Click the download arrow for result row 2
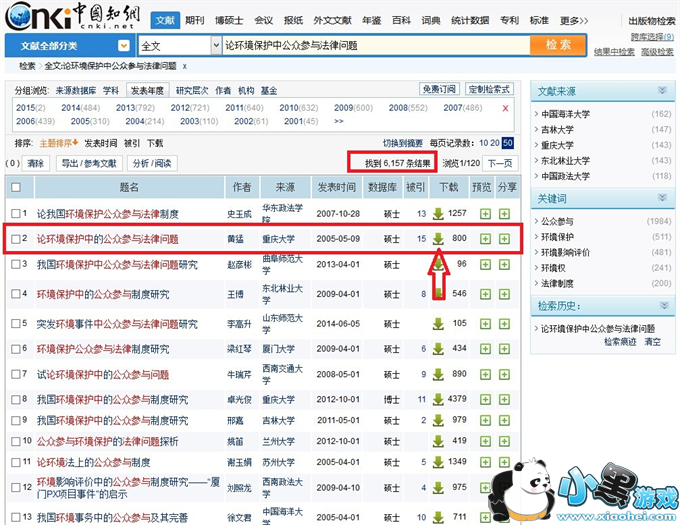 (x=438, y=239)
